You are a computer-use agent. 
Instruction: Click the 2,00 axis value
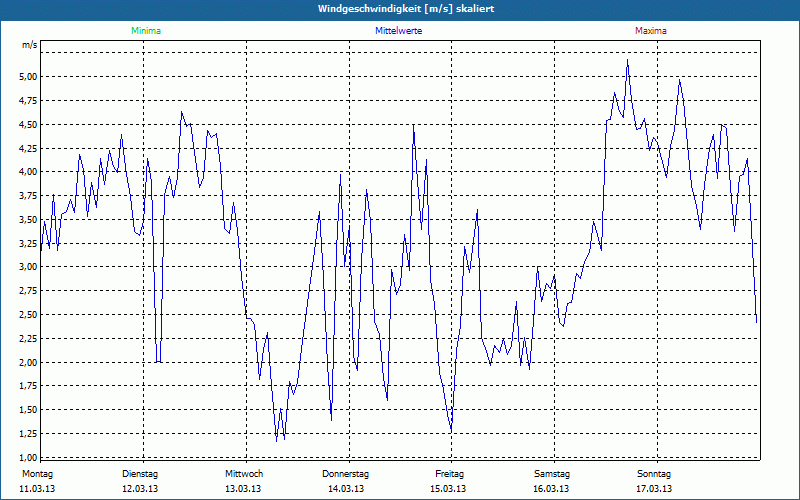[x=29, y=363]
